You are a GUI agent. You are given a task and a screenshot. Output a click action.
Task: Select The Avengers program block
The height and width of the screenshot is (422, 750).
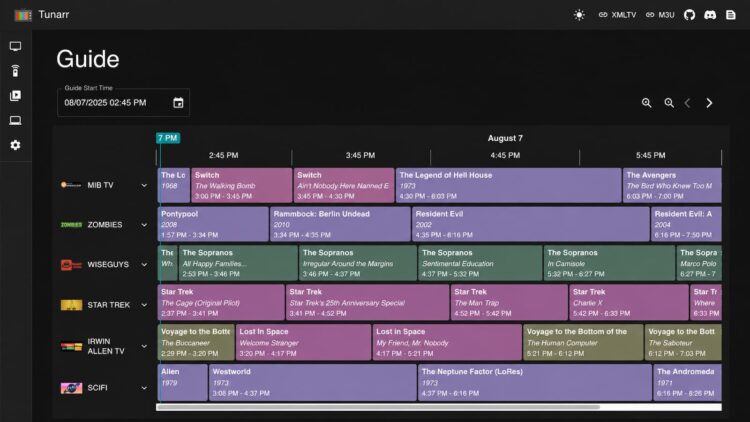(672, 185)
